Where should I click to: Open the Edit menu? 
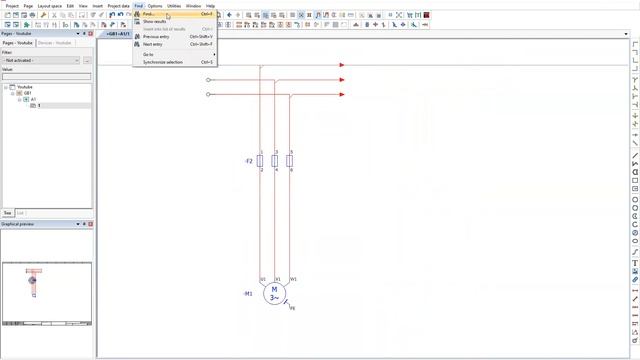coord(70,6)
